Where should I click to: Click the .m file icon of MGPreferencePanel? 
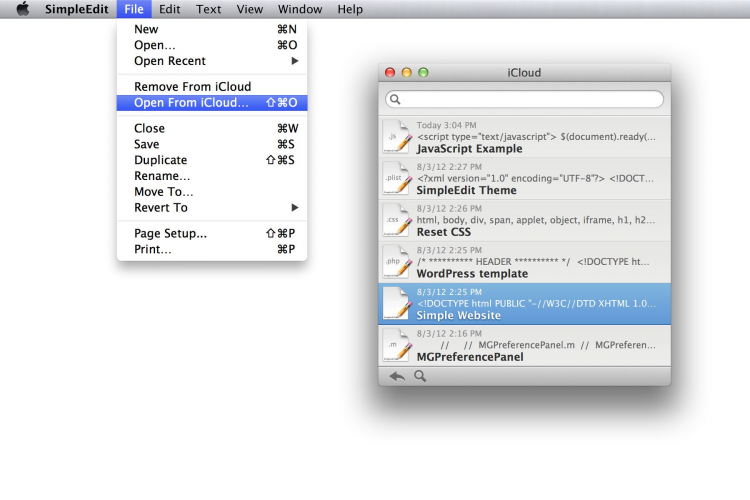coord(397,345)
